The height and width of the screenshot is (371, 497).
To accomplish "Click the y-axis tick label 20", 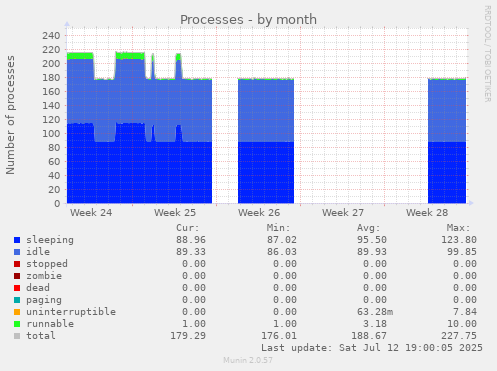I will point(54,190).
